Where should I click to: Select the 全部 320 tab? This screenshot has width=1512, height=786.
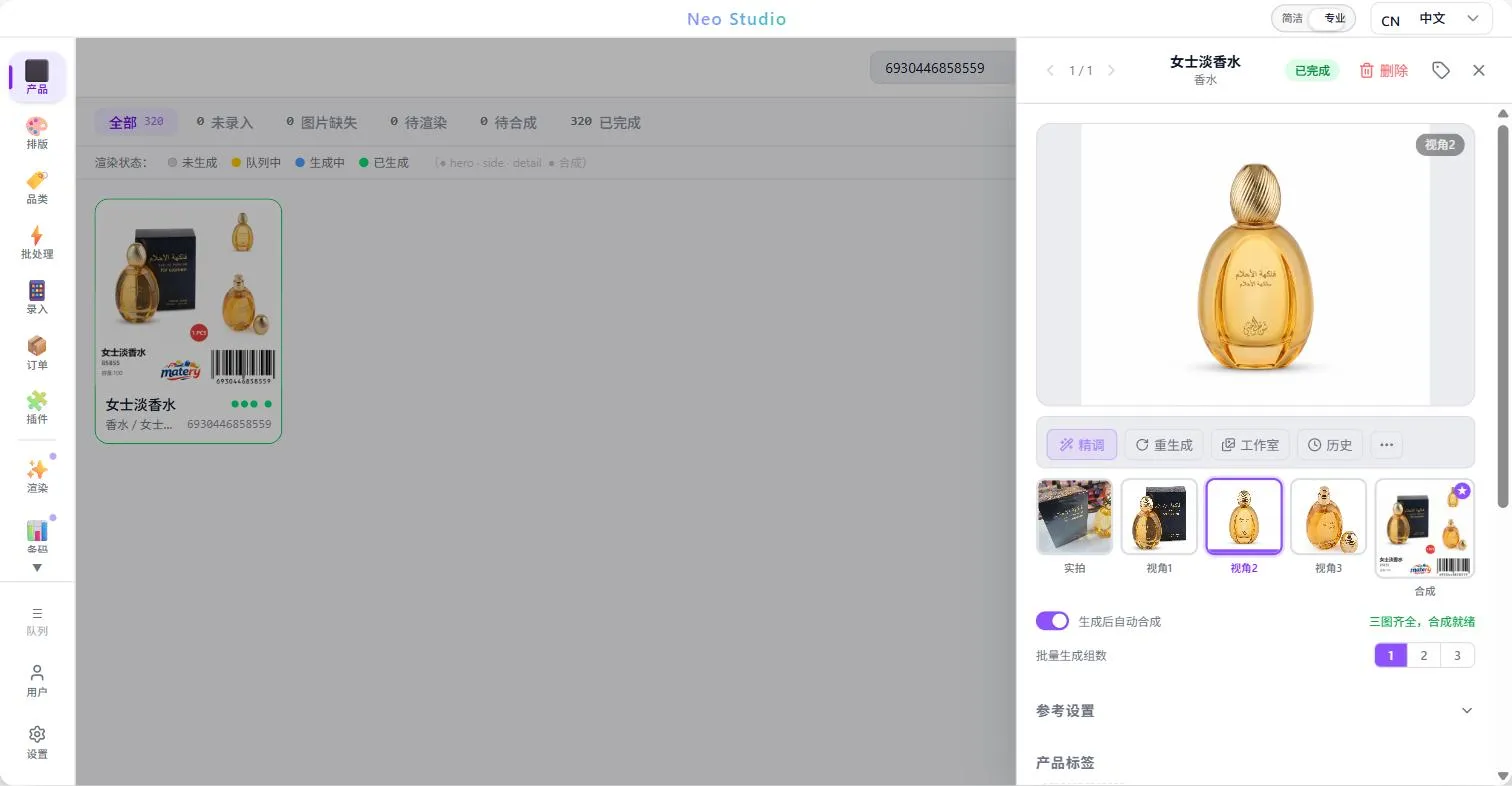coord(136,122)
